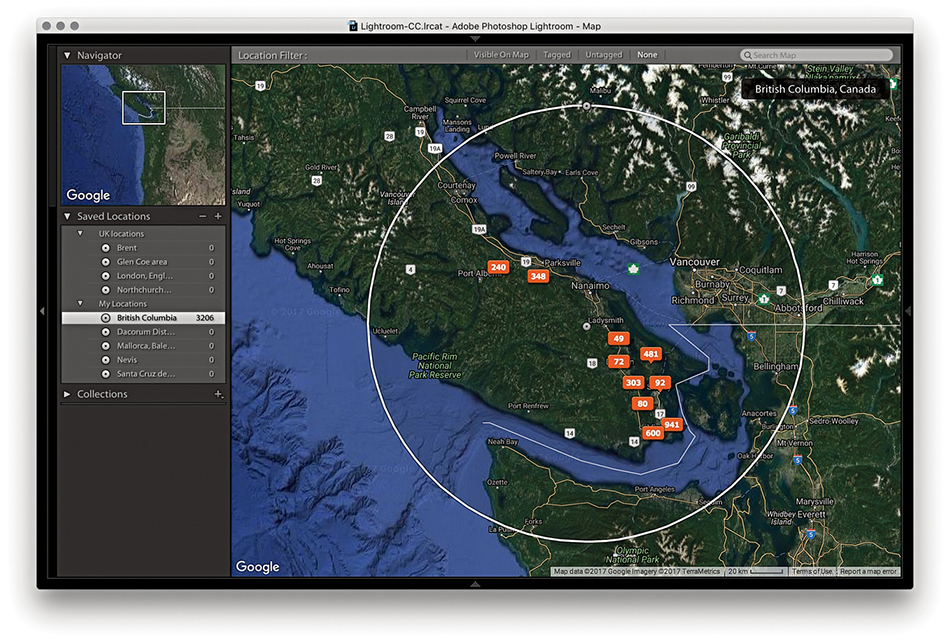Click Report a map error link
Screen dimensions: 950x641
868,571
